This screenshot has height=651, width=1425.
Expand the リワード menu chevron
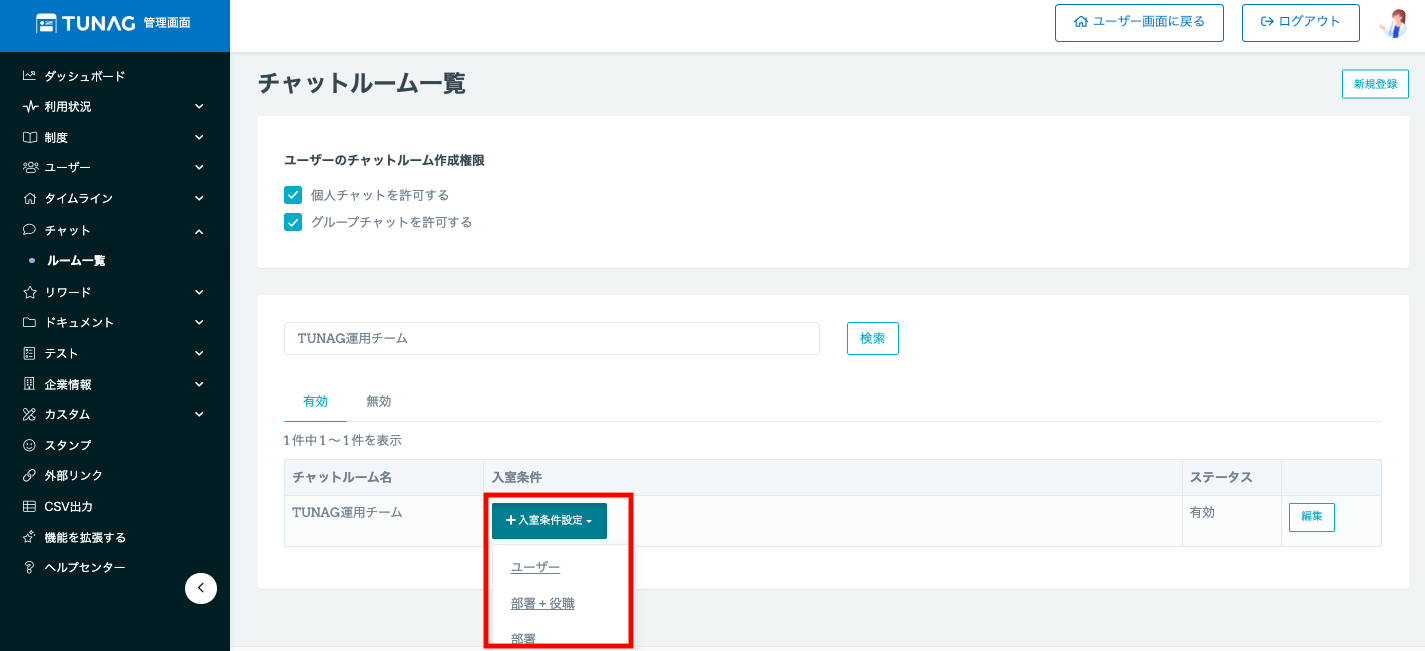point(199,292)
